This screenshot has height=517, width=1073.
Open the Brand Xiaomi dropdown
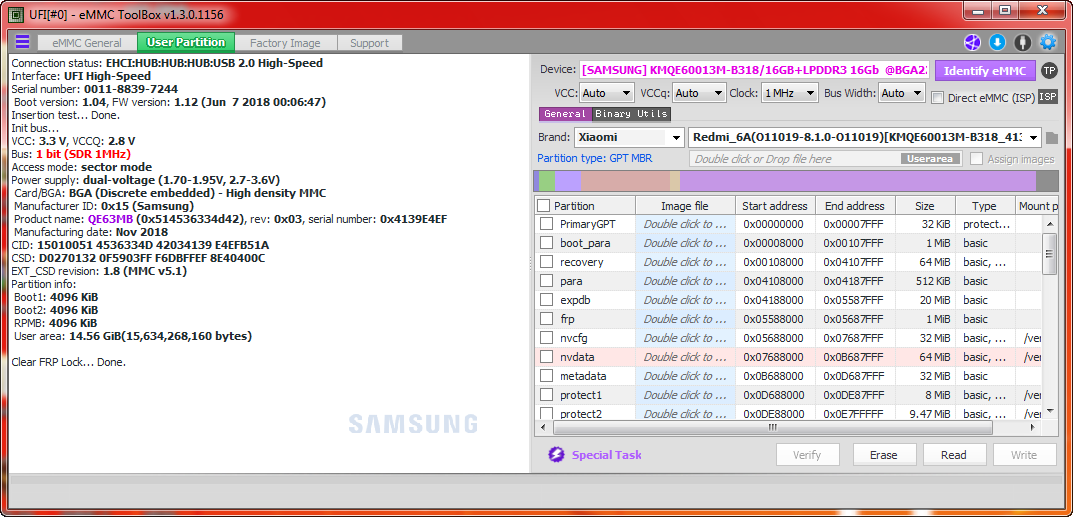[x=629, y=137]
